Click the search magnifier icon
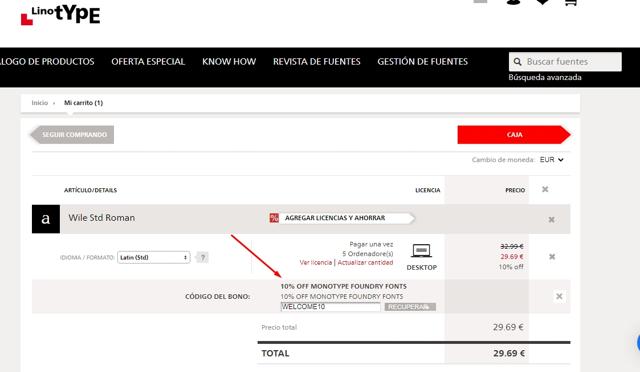Screen dimensions: 640x372 [517, 62]
